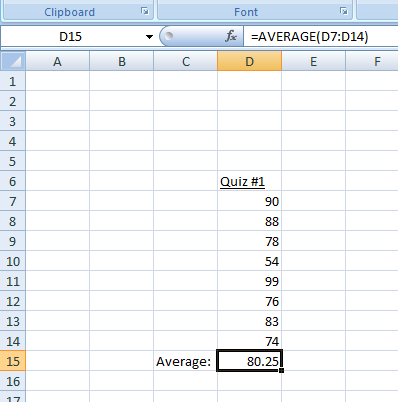Select row 15 header

(13, 361)
